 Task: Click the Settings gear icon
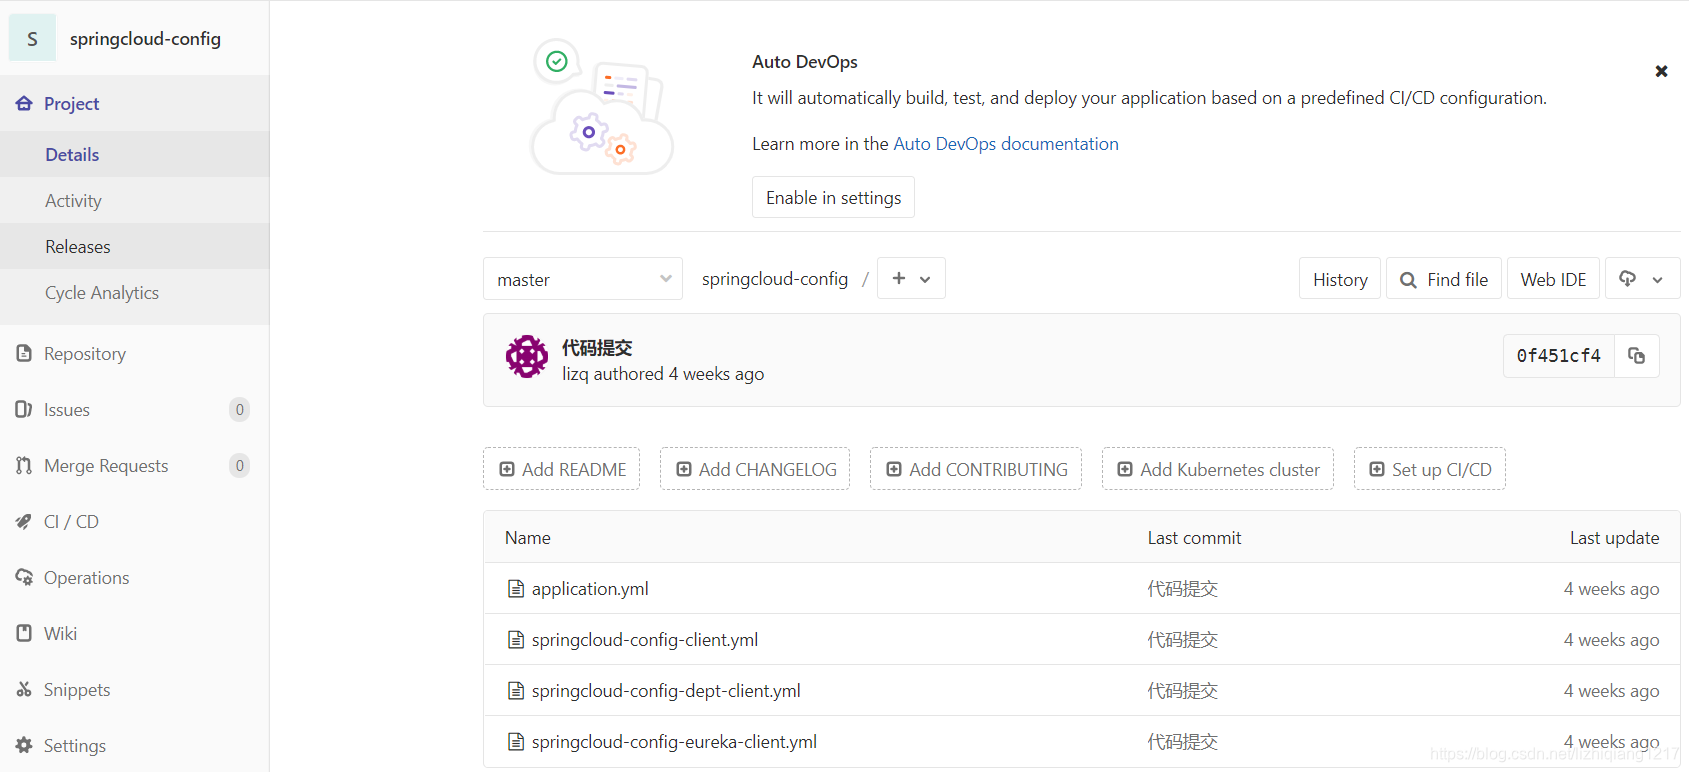click(24, 745)
